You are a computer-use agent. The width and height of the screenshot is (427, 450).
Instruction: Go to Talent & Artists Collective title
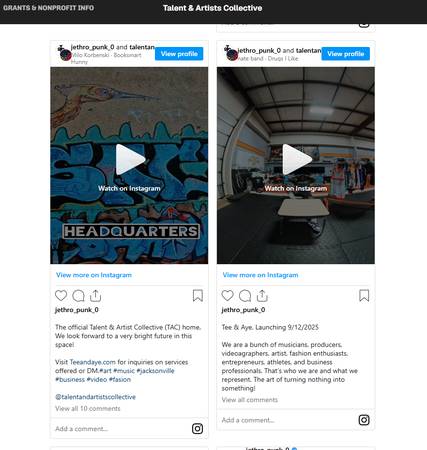coord(212,8)
